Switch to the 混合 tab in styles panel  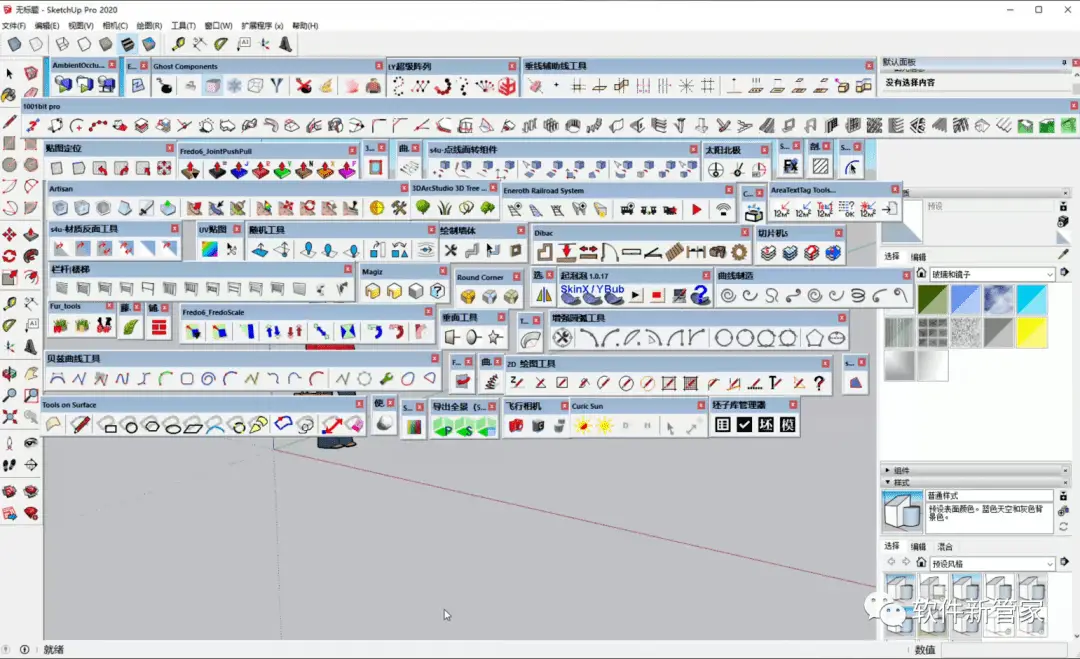[945, 547]
